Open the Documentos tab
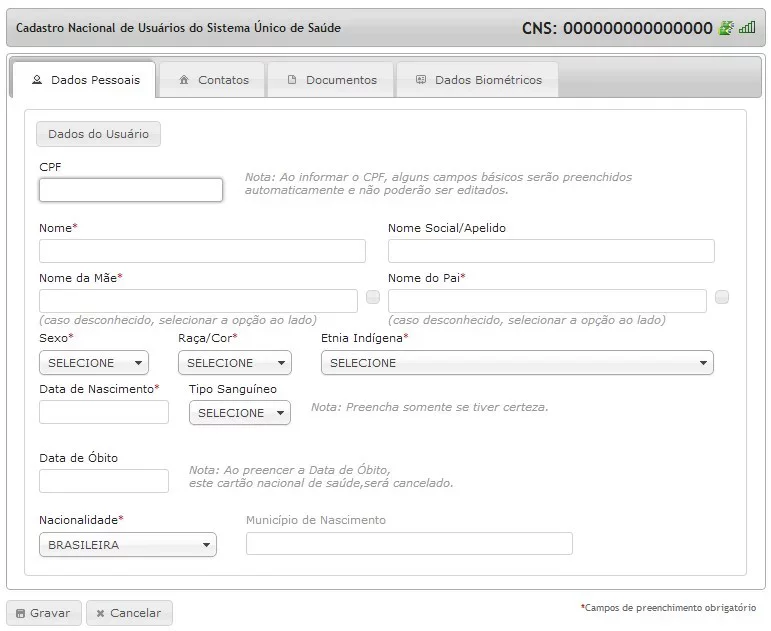Image resolution: width=771 pixels, height=631 pixels. (x=330, y=80)
